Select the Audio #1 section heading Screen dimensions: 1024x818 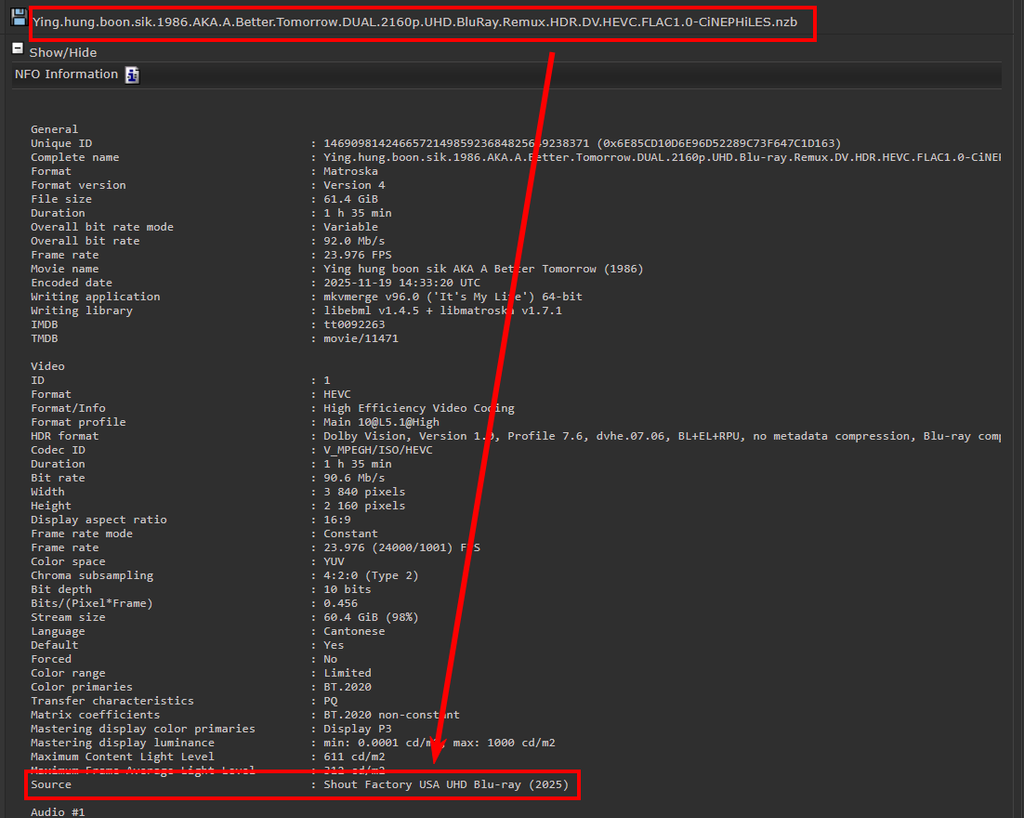click(57, 812)
